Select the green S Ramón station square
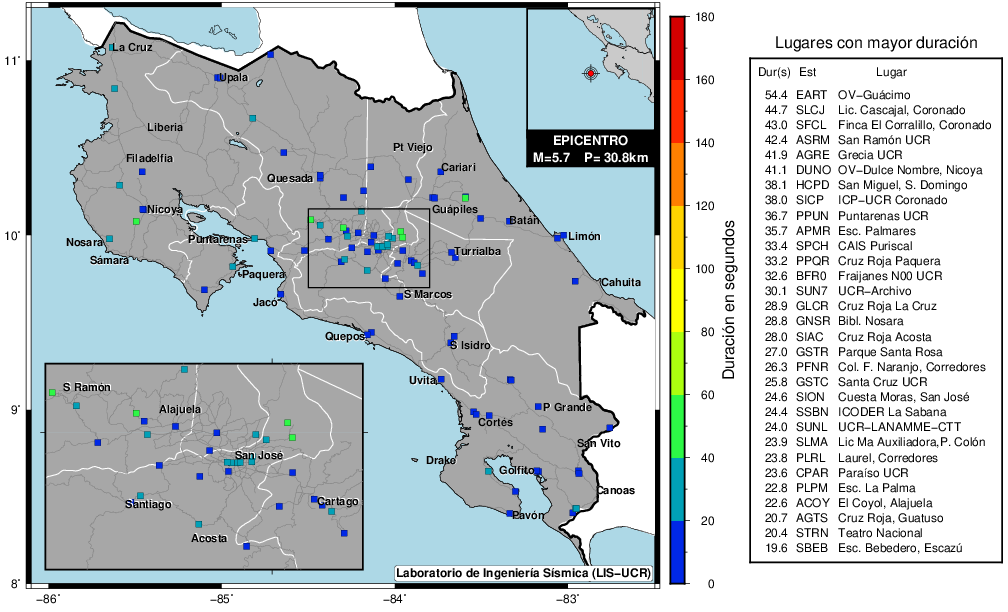Screen dimensions: 1008x612 (x=52, y=393)
